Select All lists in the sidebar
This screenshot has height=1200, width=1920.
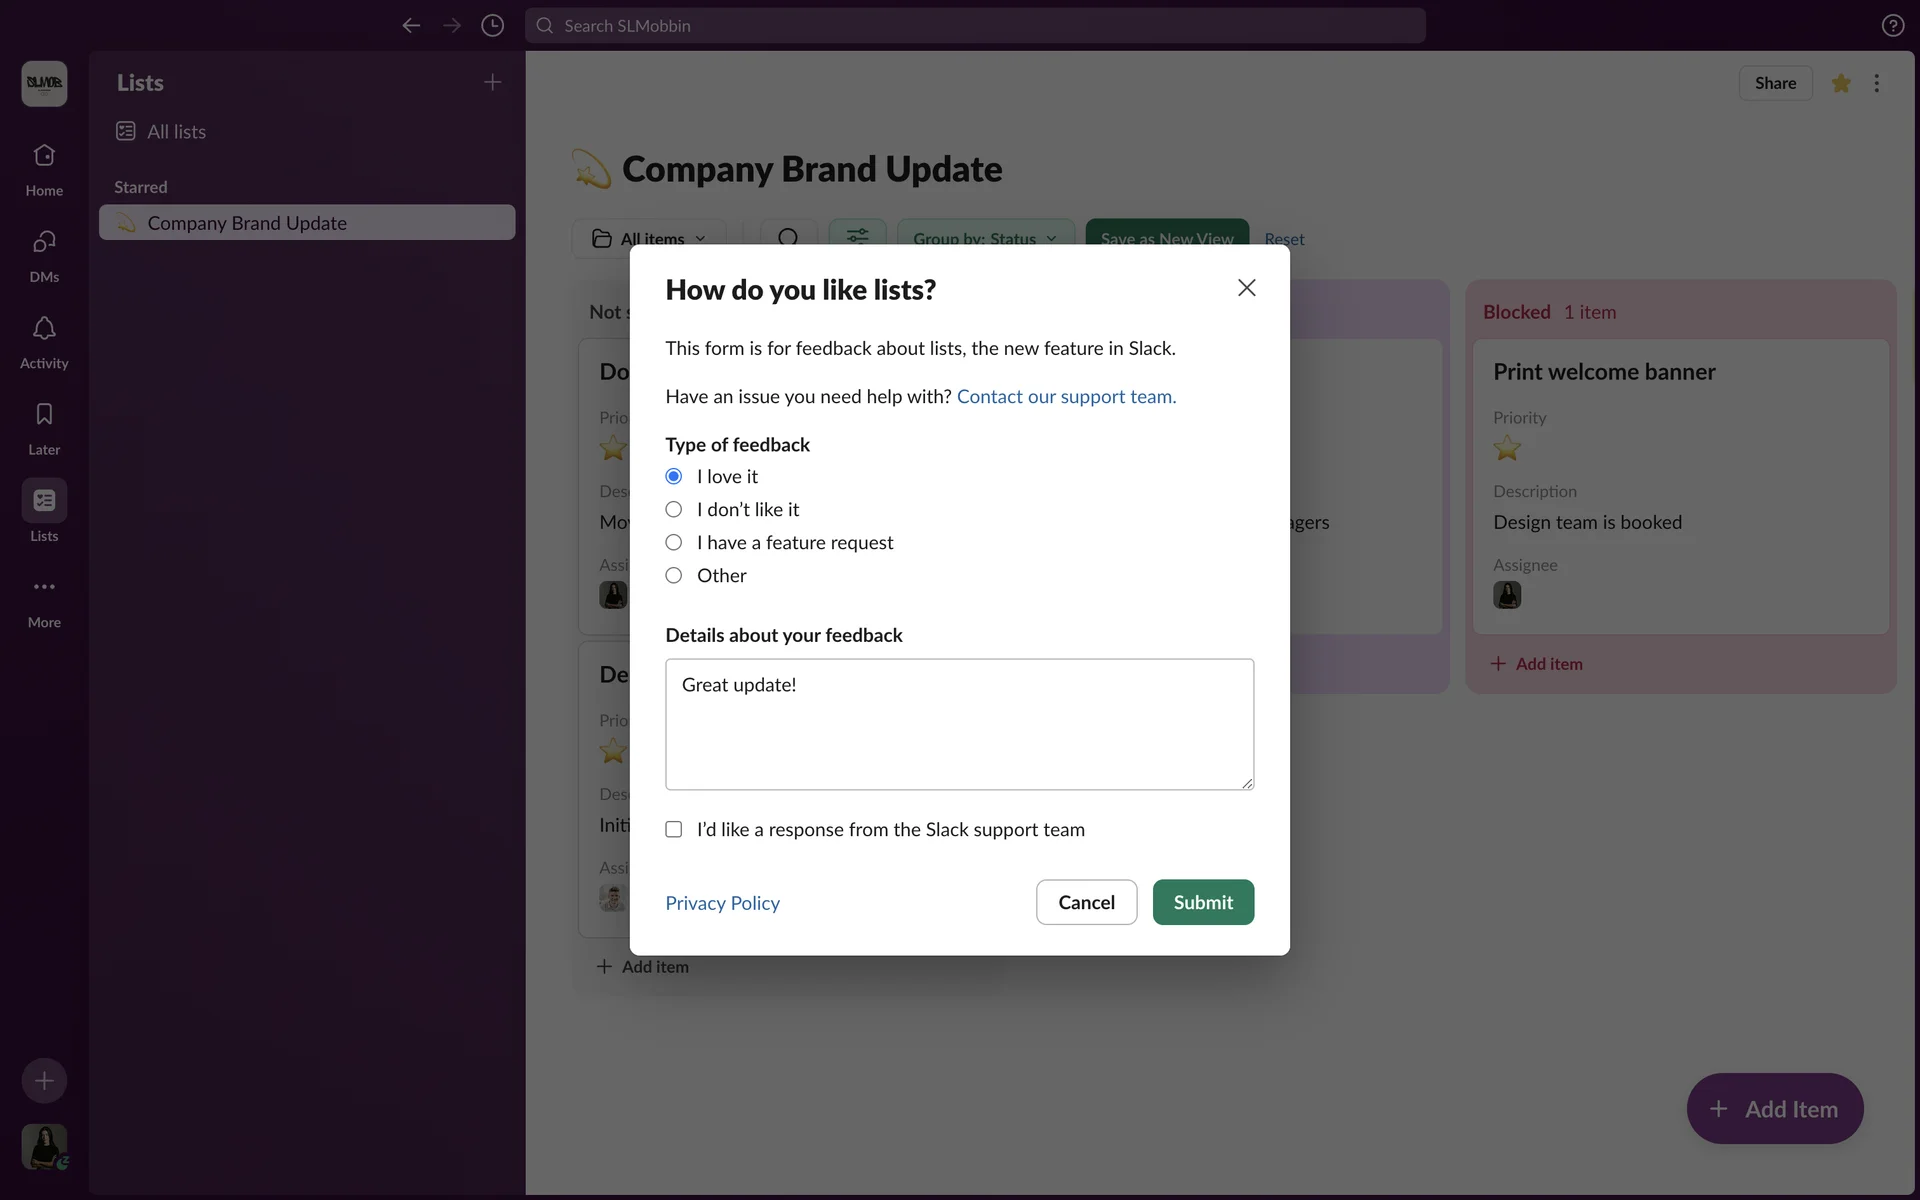point(176,132)
